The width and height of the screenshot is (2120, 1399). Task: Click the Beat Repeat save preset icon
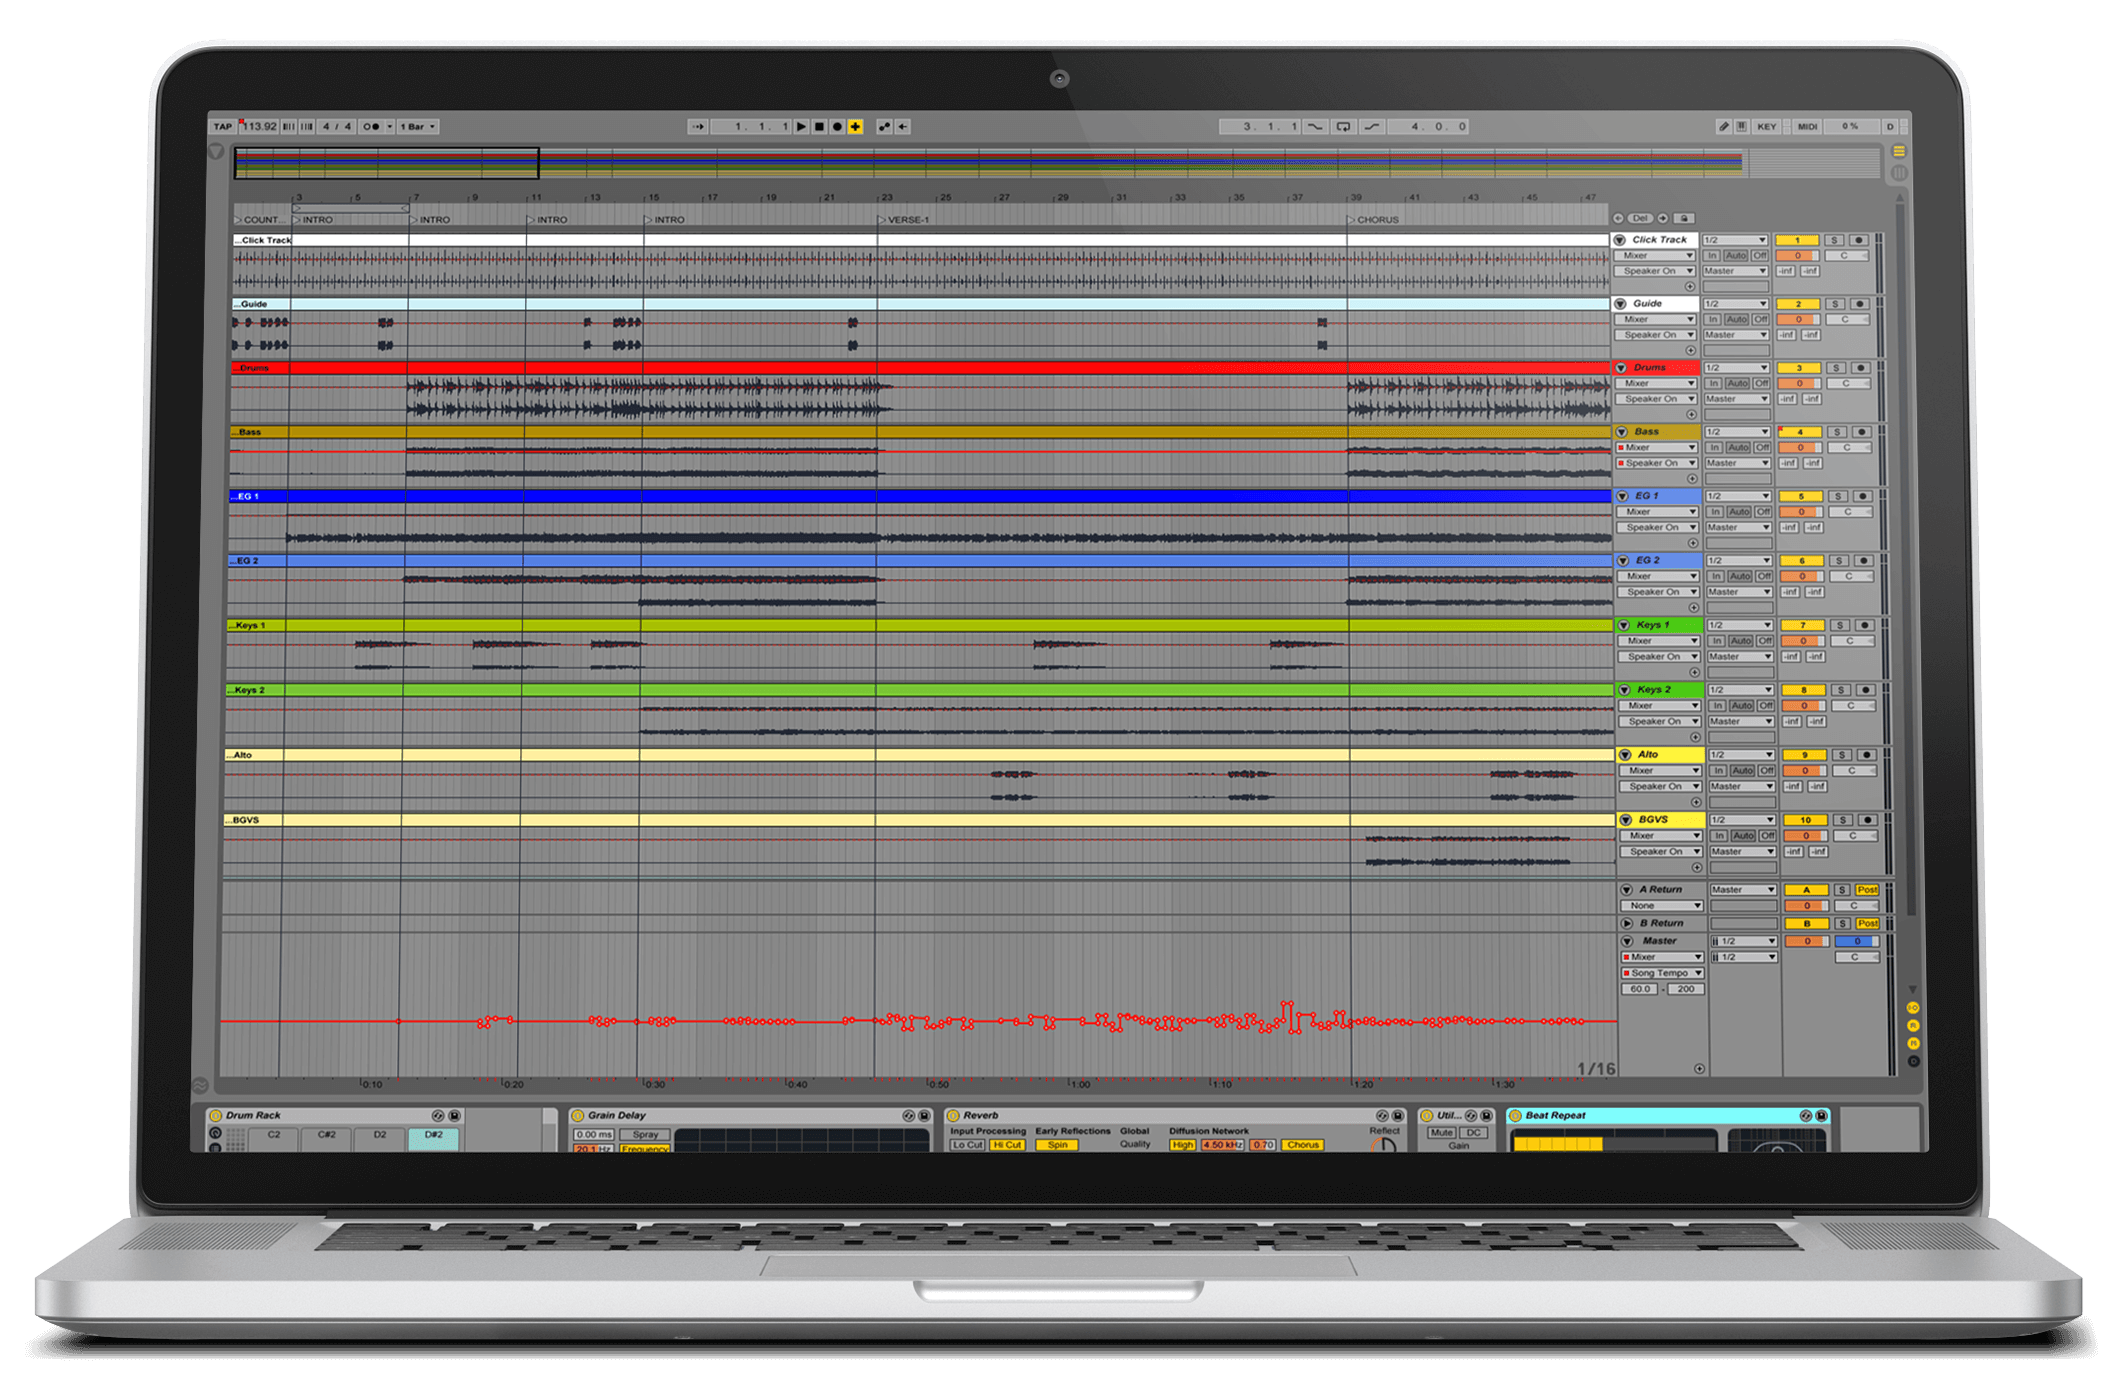click(x=1822, y=1115)
